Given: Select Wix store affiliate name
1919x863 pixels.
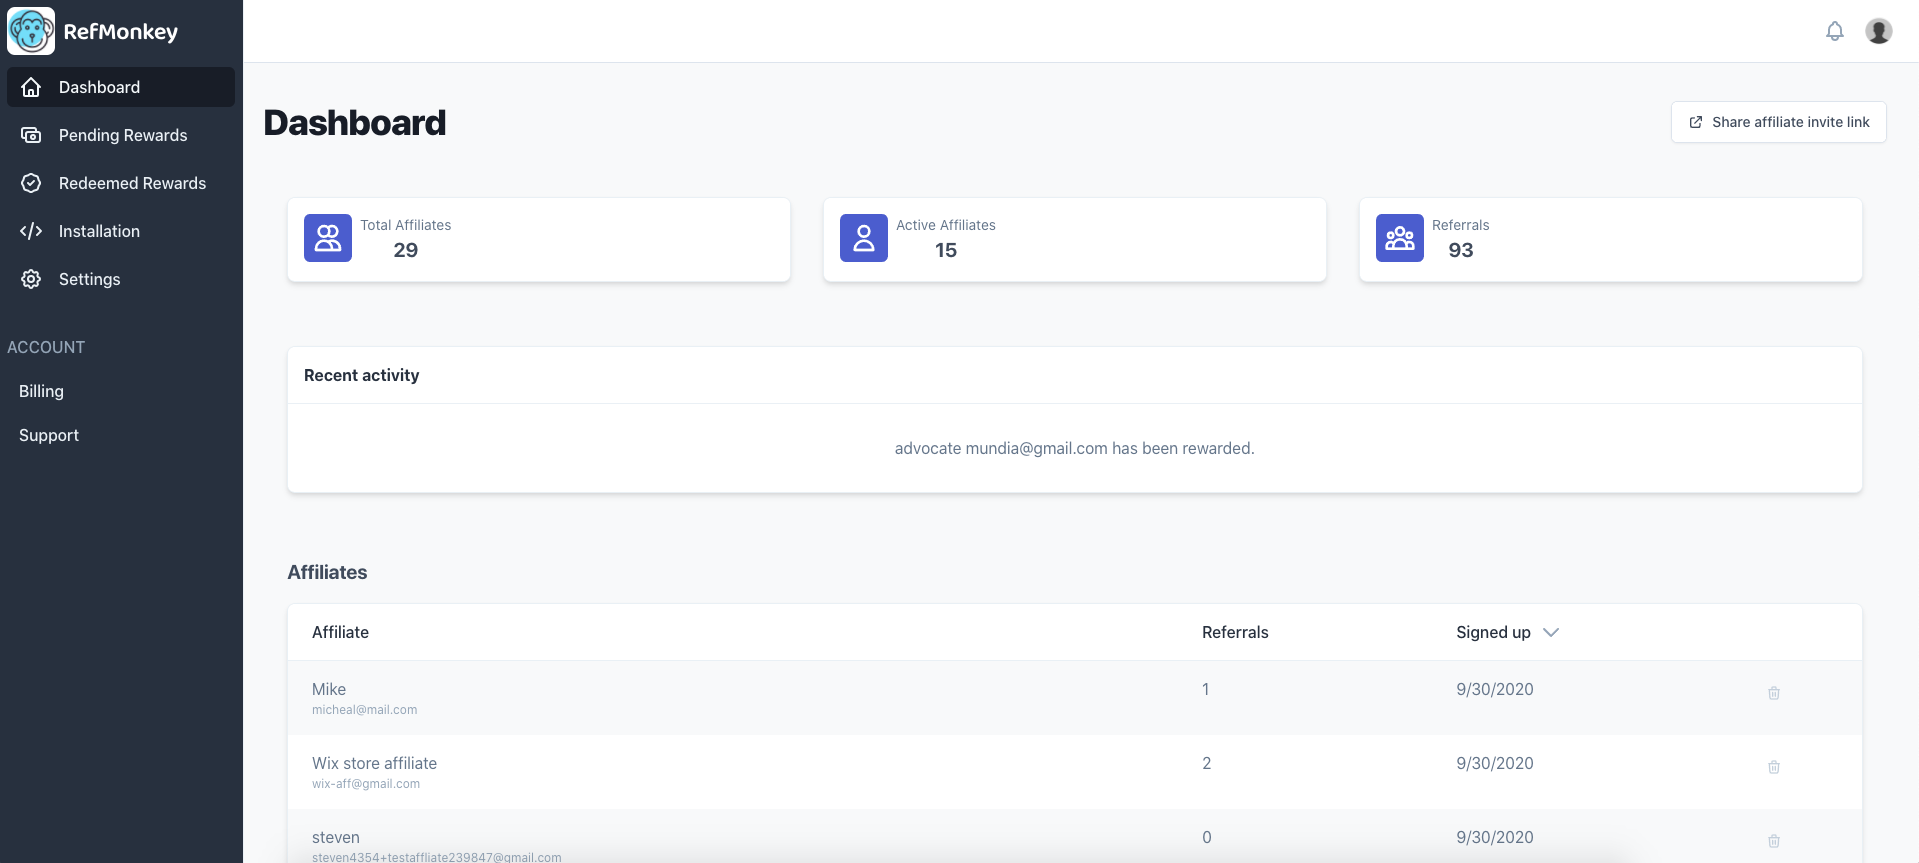Looking at the screenshot, I should pos(374,763).
